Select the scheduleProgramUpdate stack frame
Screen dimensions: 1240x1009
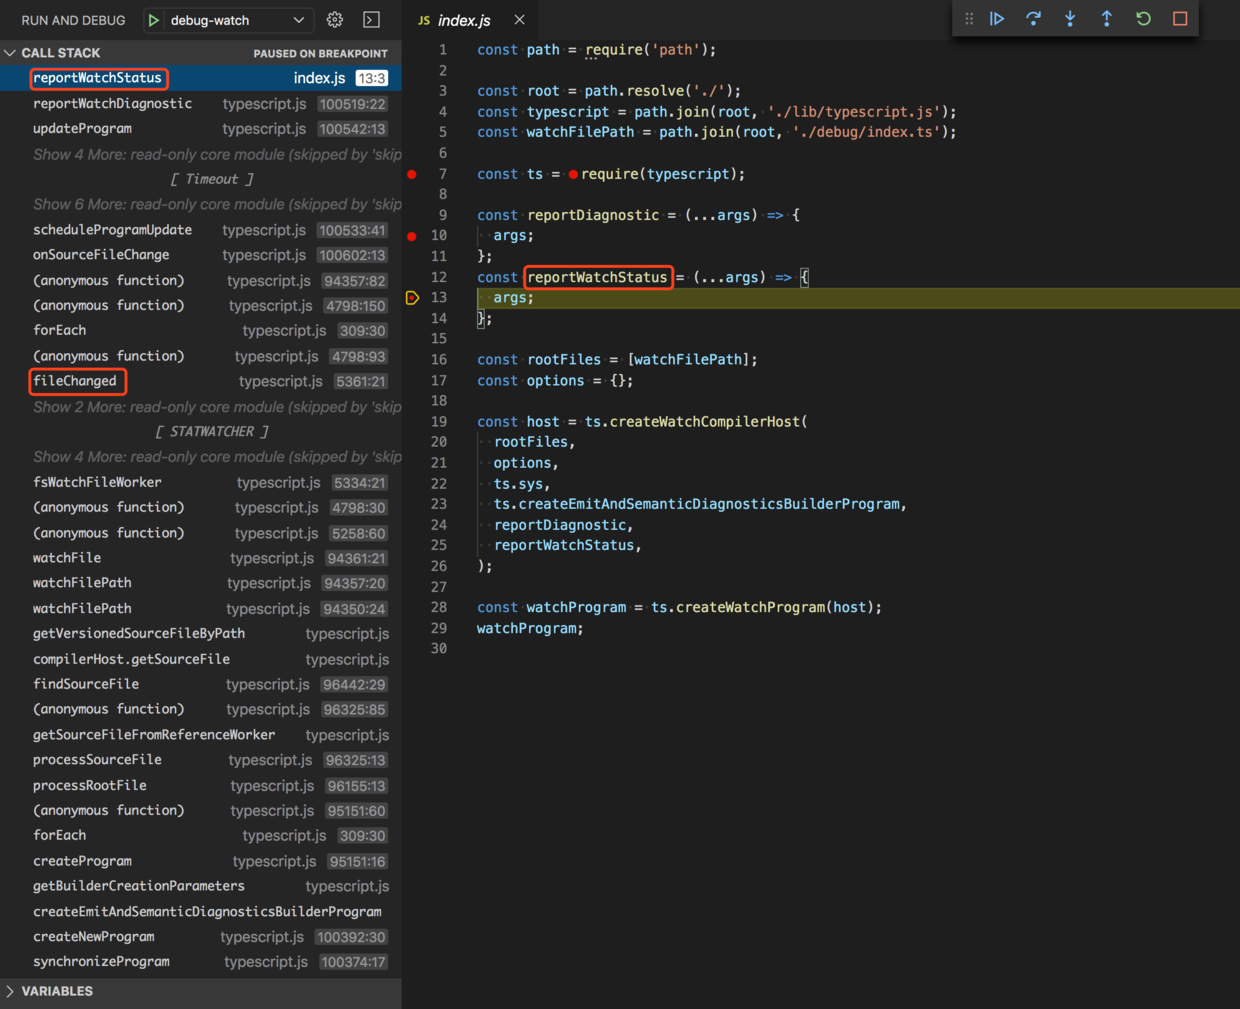(200, 230)
